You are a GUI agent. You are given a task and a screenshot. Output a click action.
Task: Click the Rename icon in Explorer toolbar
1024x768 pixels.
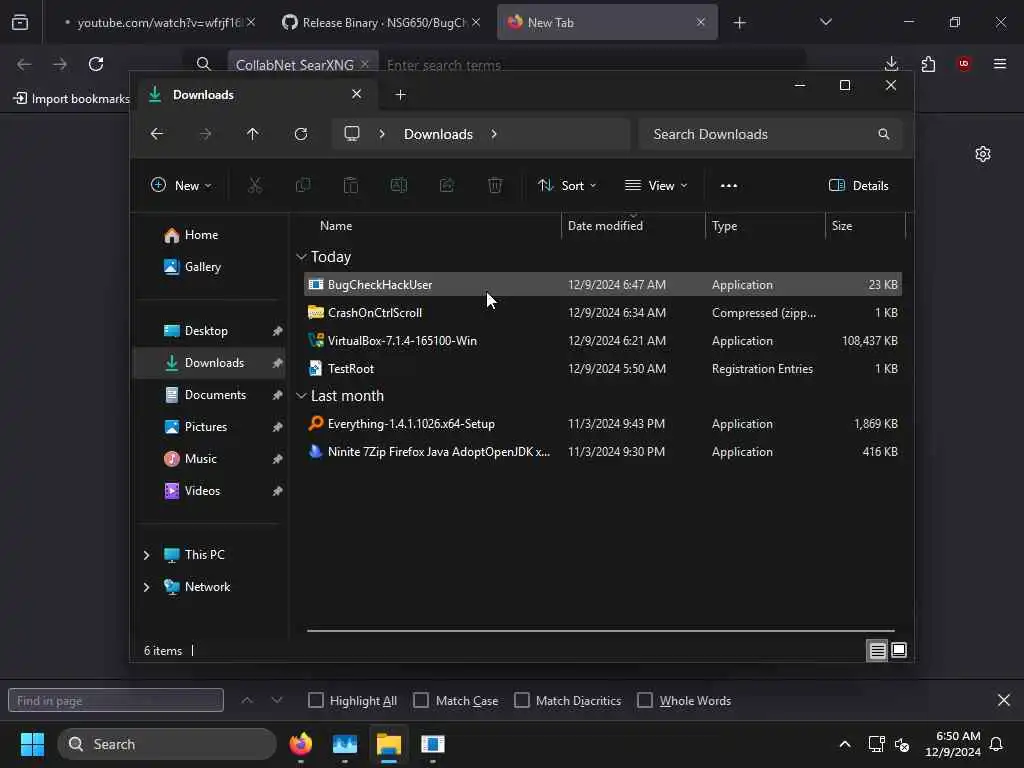398,185
